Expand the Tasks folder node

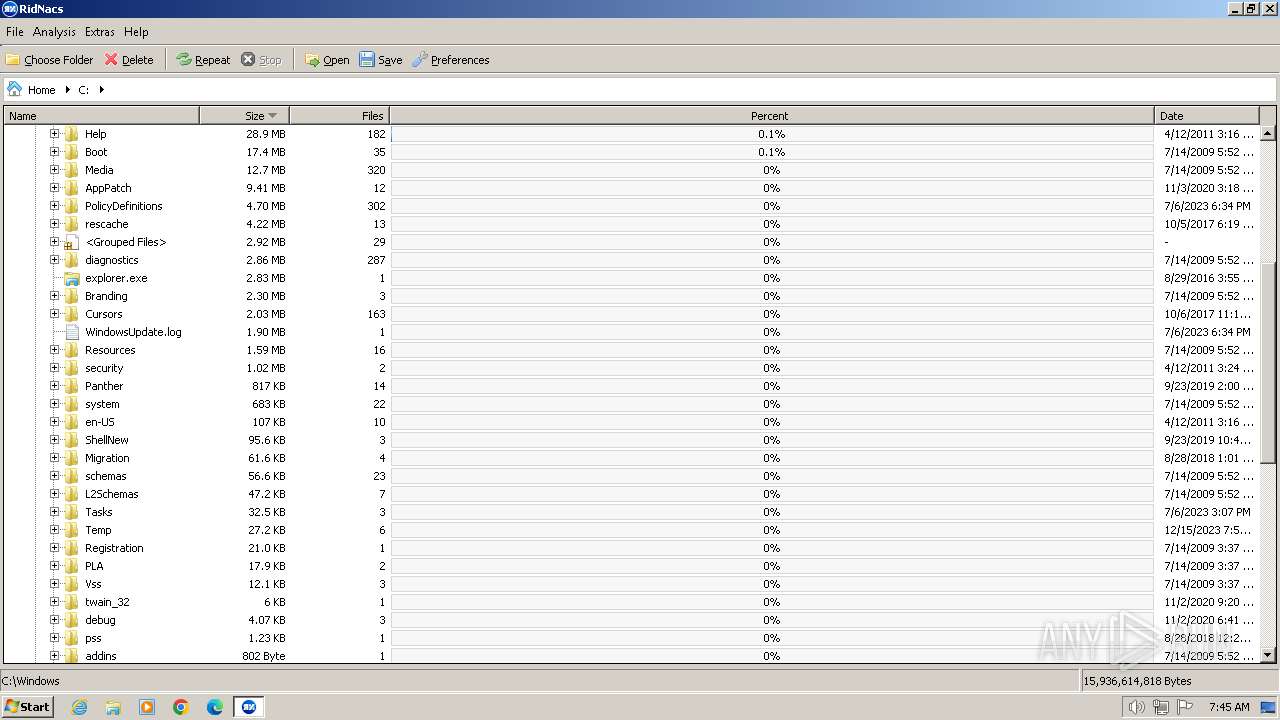click(x=55, y=511)
